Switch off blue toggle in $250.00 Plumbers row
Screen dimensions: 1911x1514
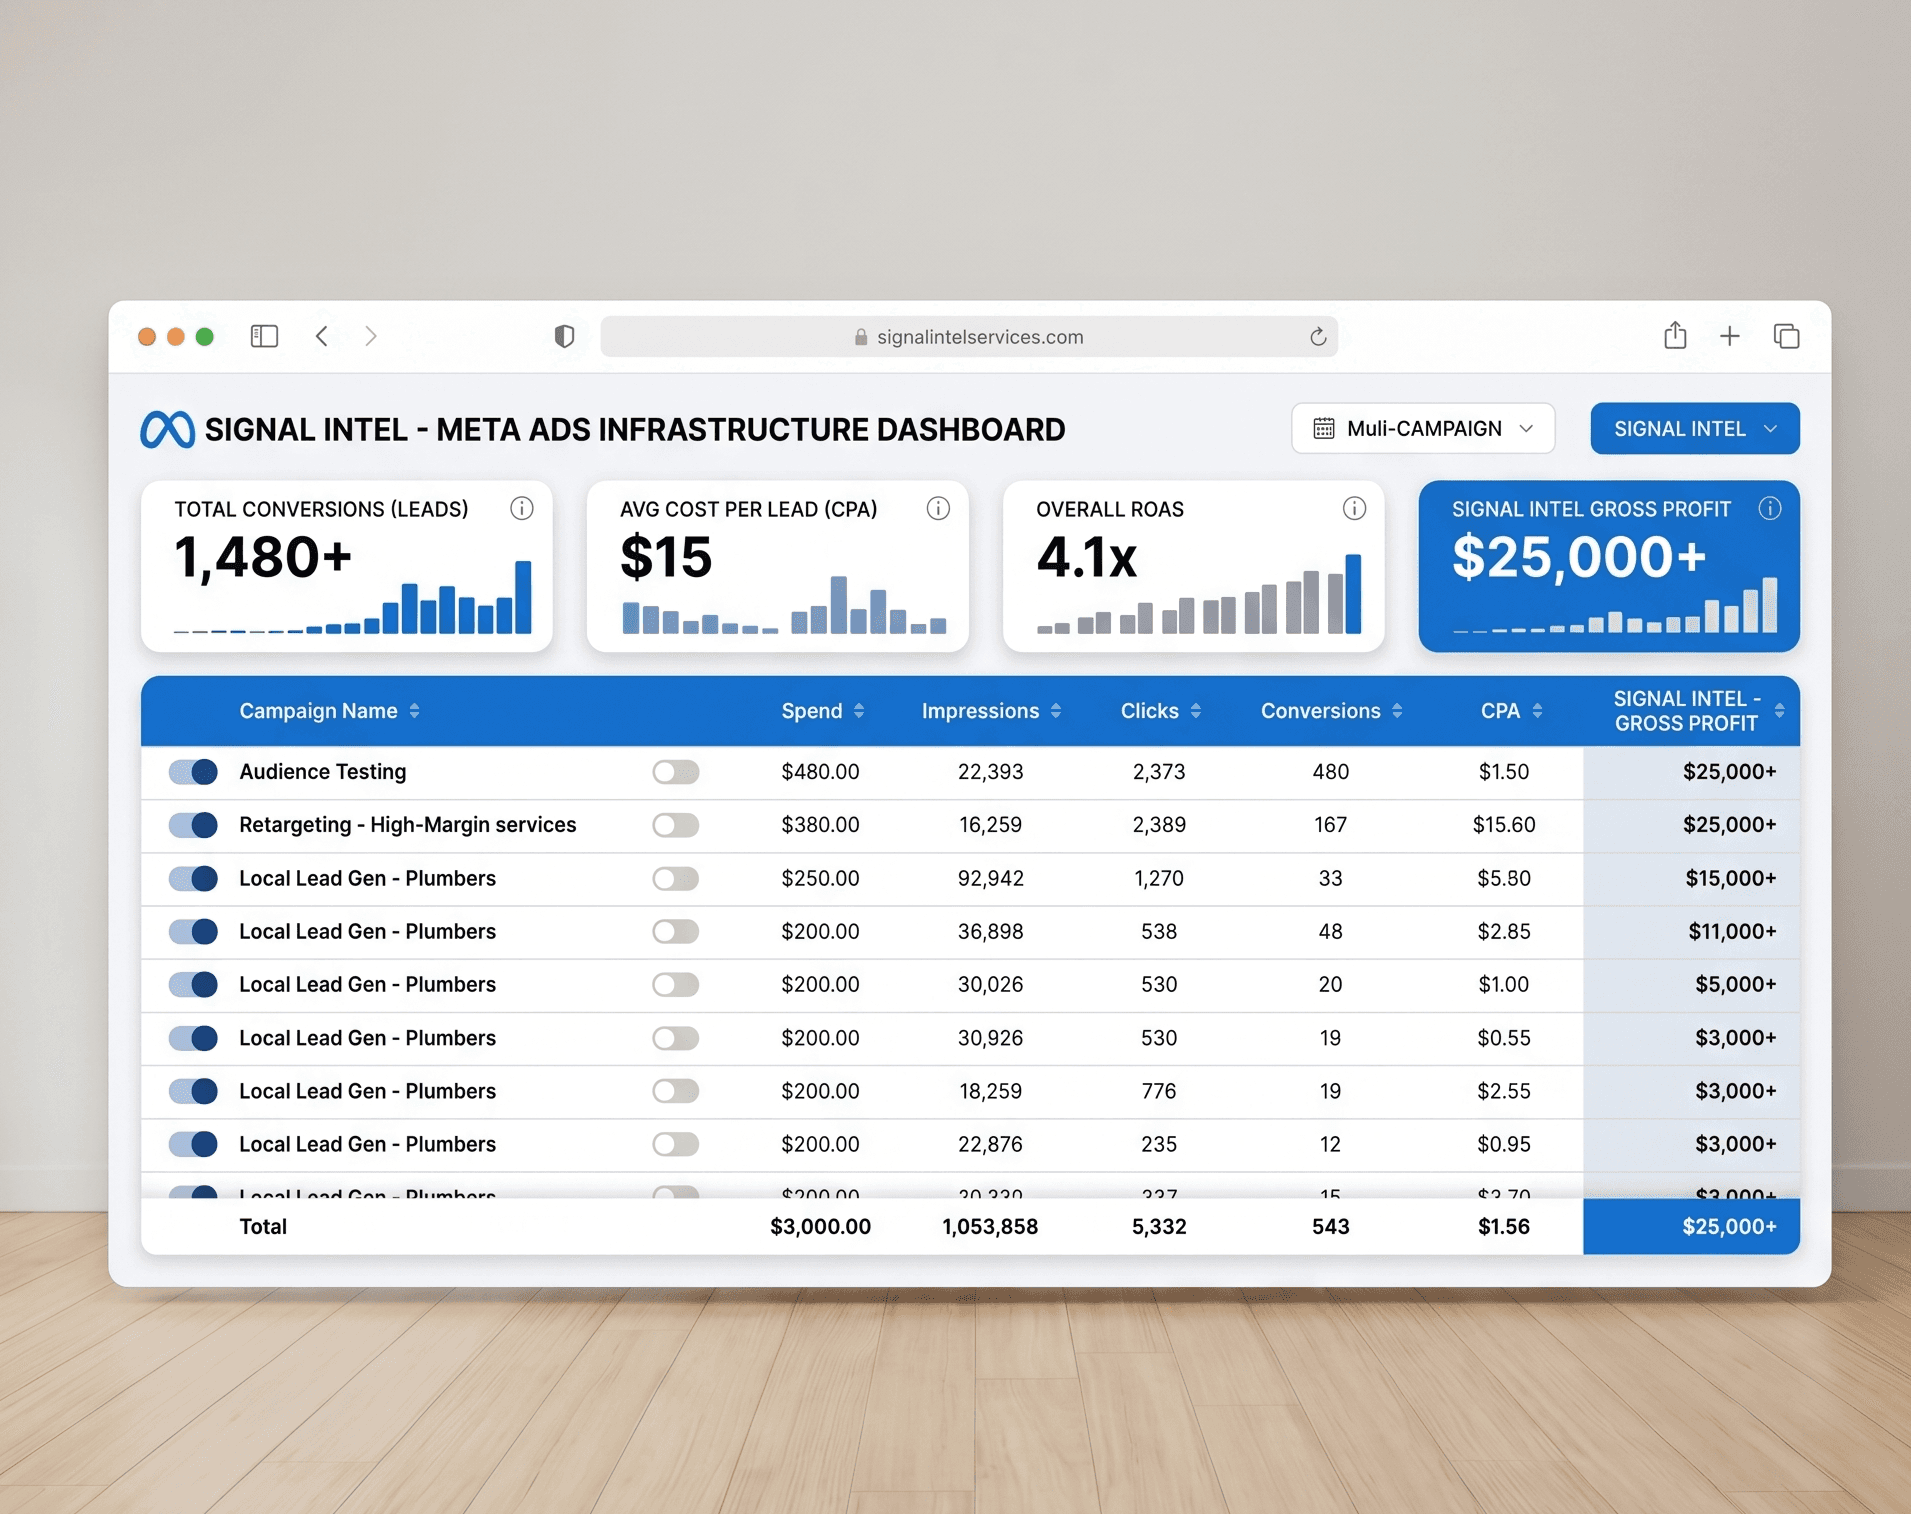coord(193,879)
